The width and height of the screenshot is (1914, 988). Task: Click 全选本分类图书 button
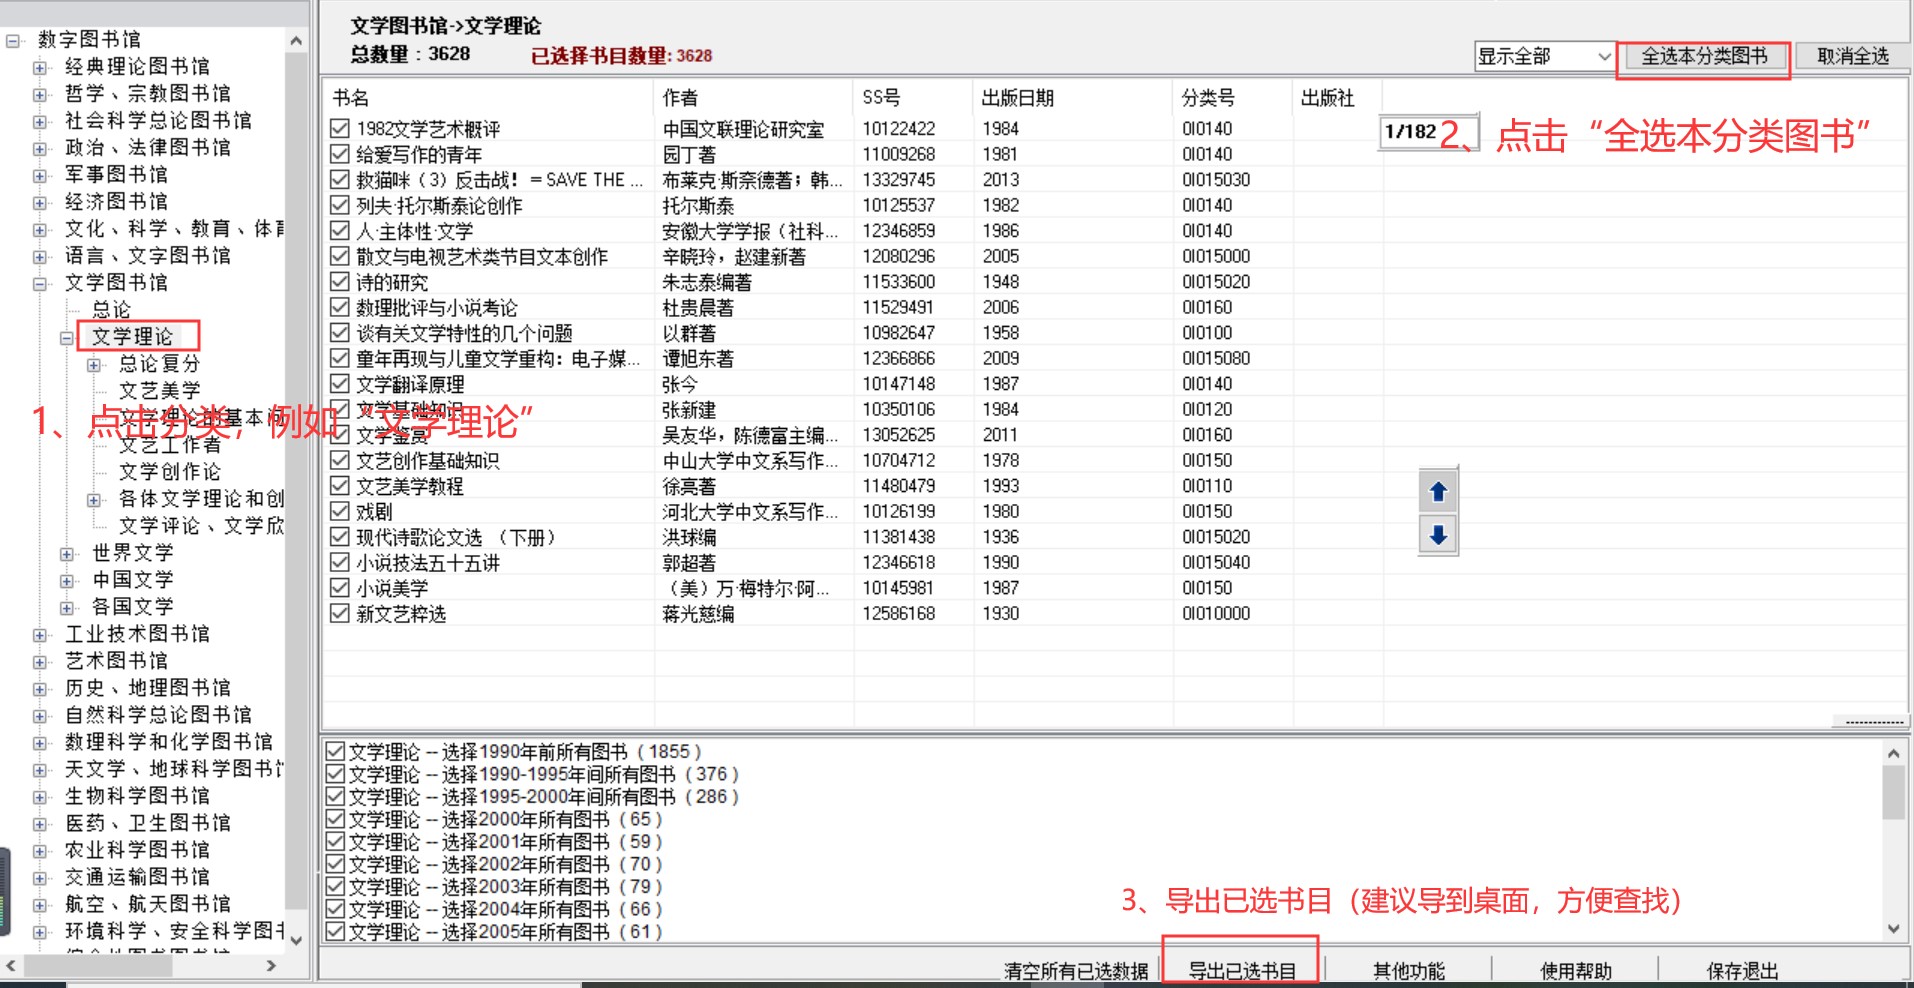(x=1704, y=57)
